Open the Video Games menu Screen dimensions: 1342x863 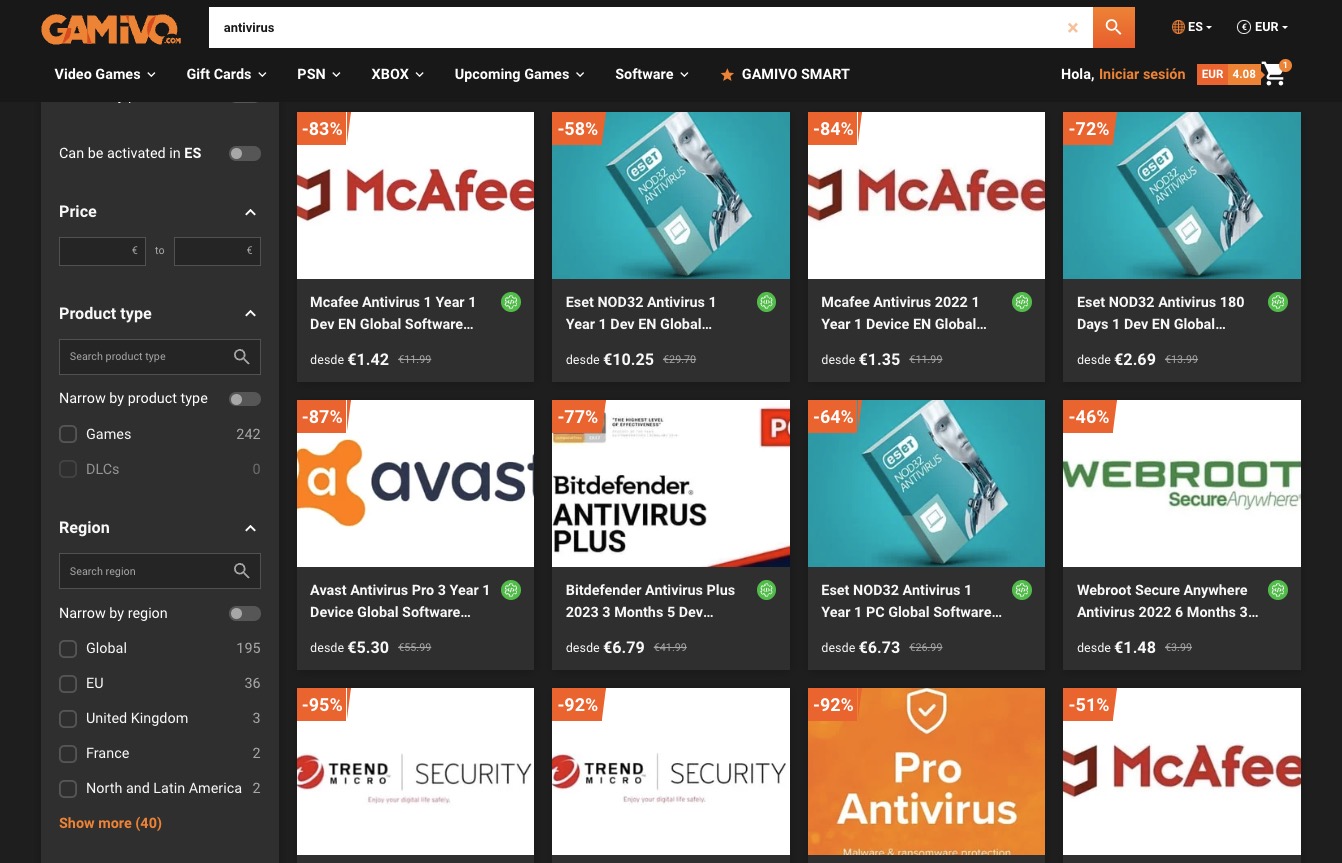105,74
